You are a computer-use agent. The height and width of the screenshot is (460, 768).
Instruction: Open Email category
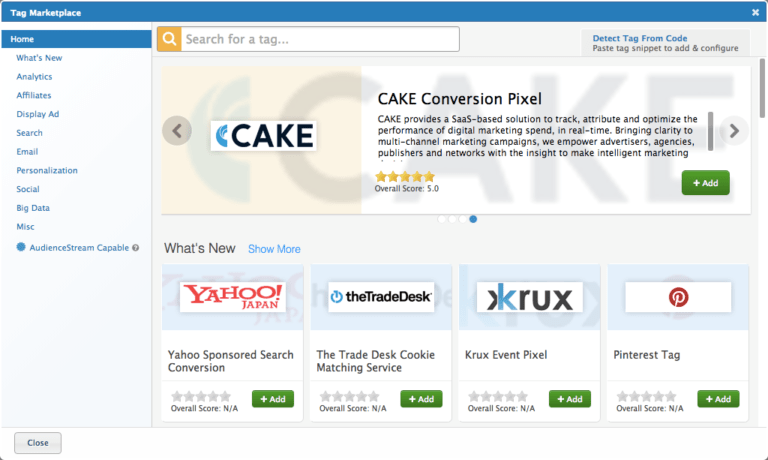tap(27, 152)
